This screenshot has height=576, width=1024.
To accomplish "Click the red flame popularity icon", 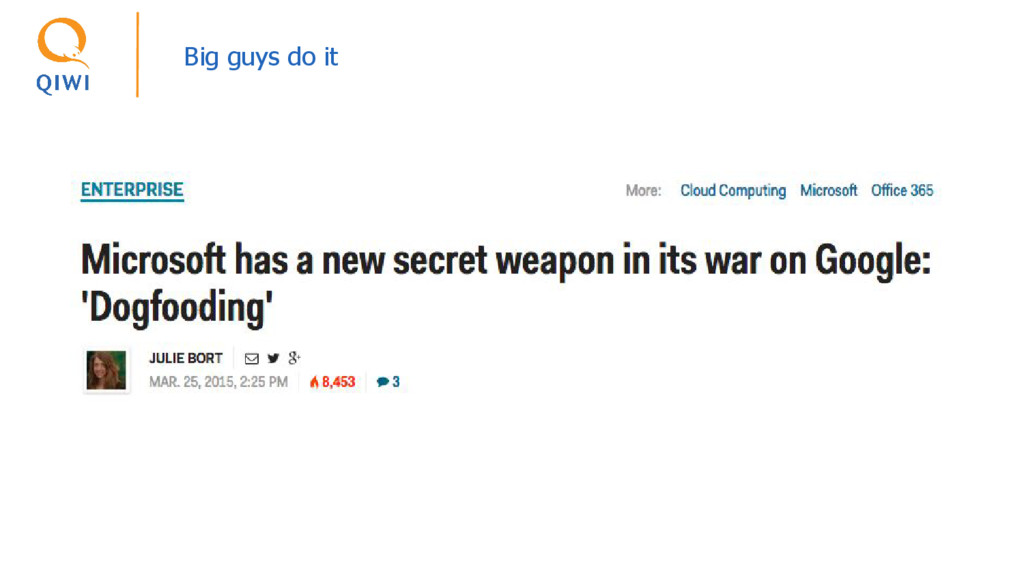I will click(x=314, y=382).
